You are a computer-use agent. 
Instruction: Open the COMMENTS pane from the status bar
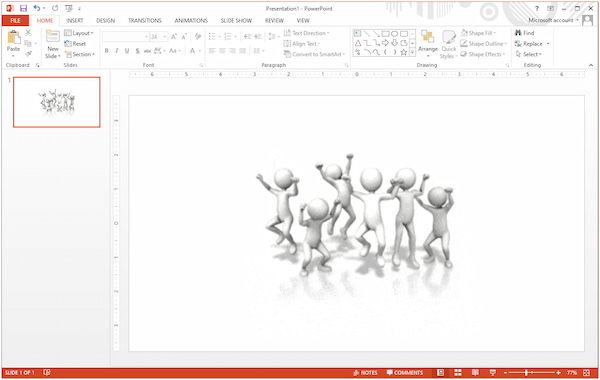click(405, 373)
